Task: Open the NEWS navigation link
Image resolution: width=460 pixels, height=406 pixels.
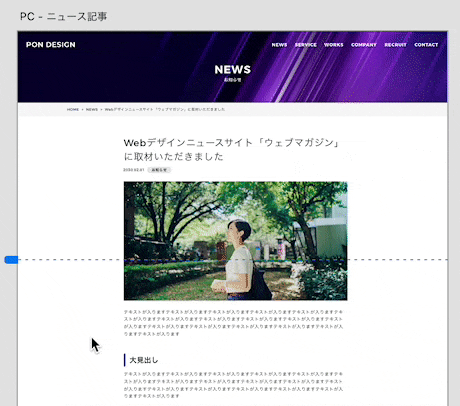Action: tap(279, 45)
